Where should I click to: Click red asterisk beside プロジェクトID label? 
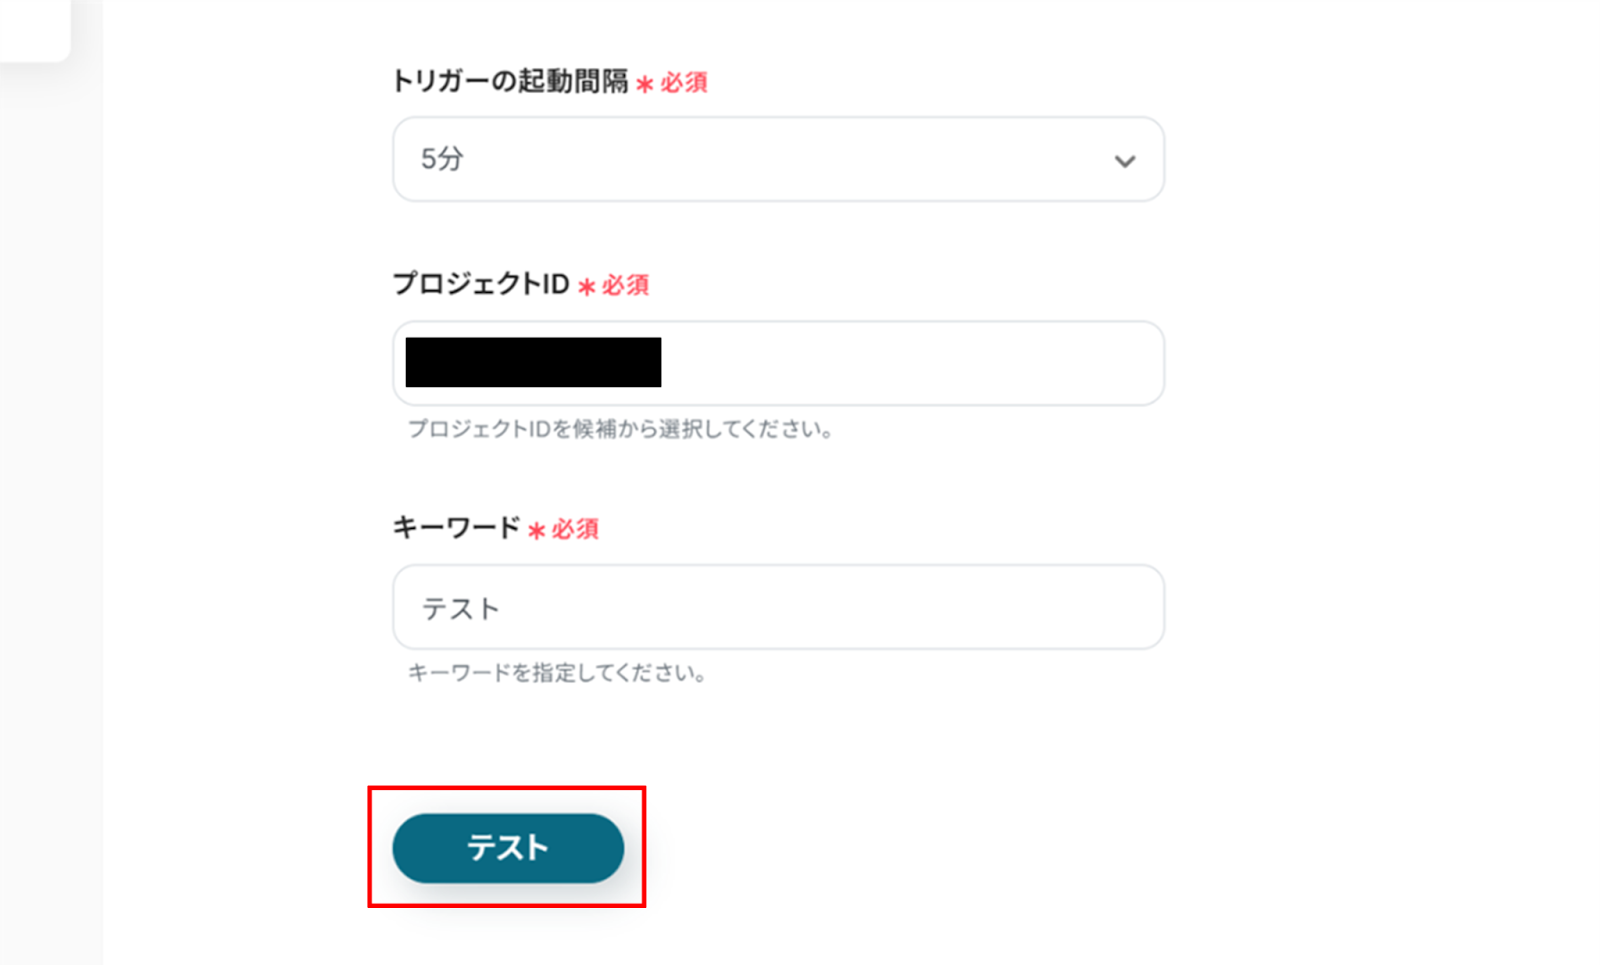[587, 287]
